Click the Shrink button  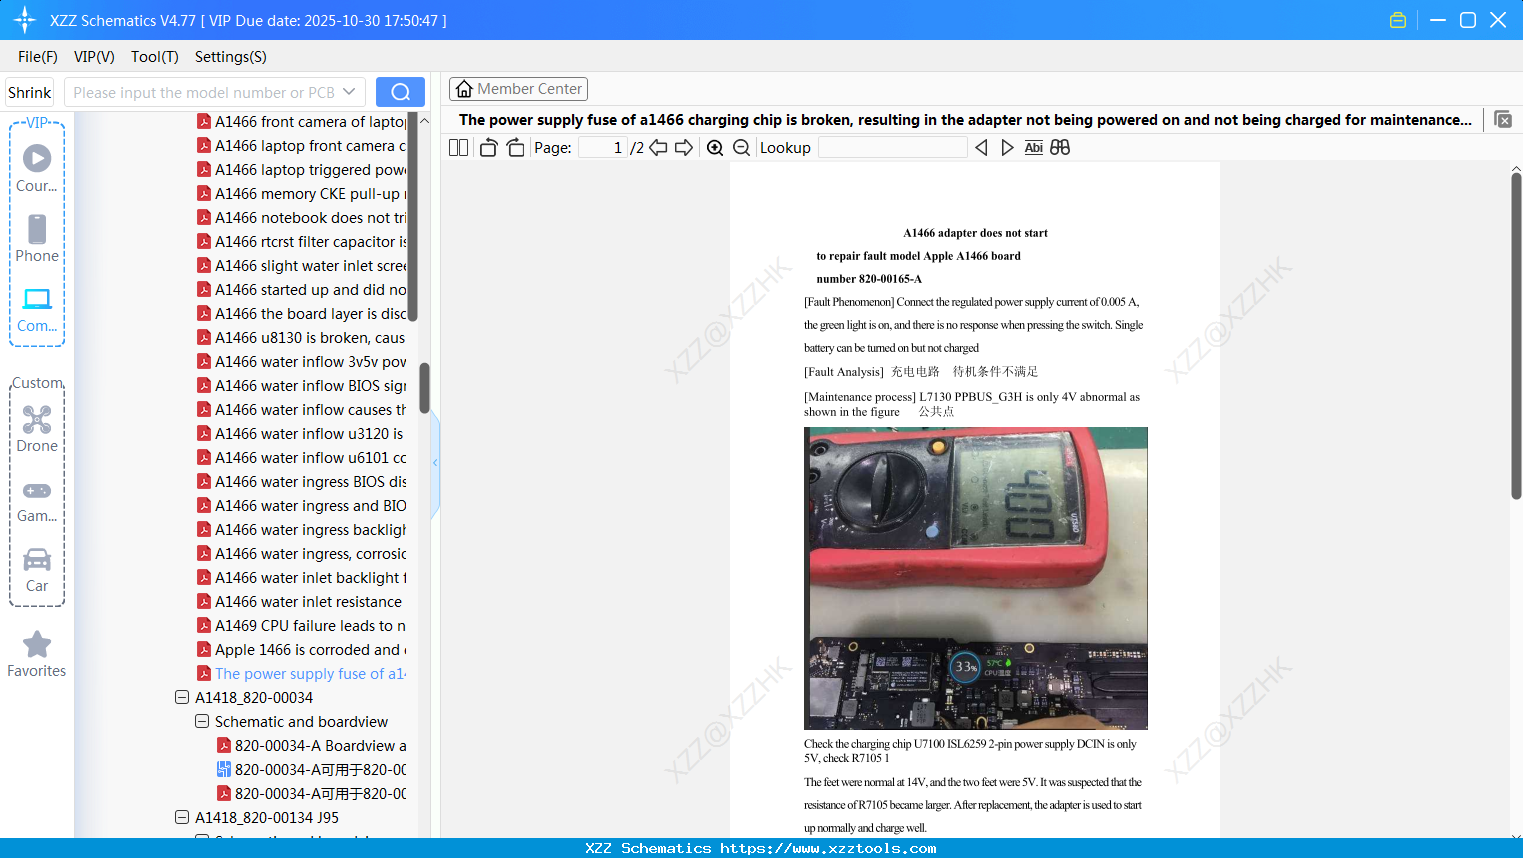[29, 92]
